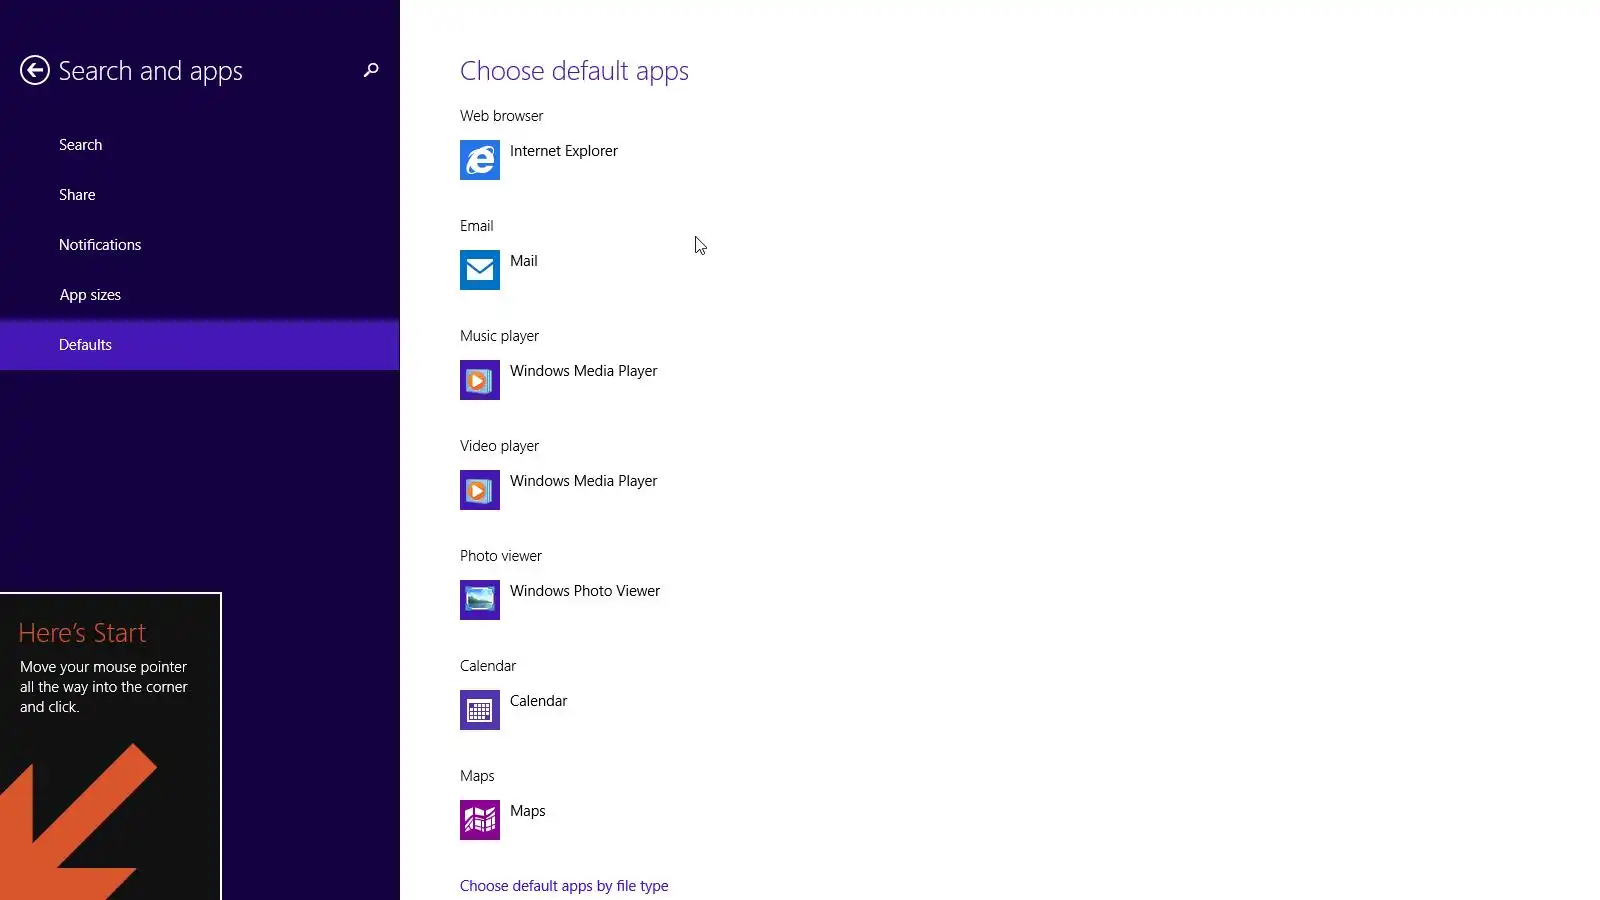Select the Defaults section
1600x900 pixels.
click(200, 345)
